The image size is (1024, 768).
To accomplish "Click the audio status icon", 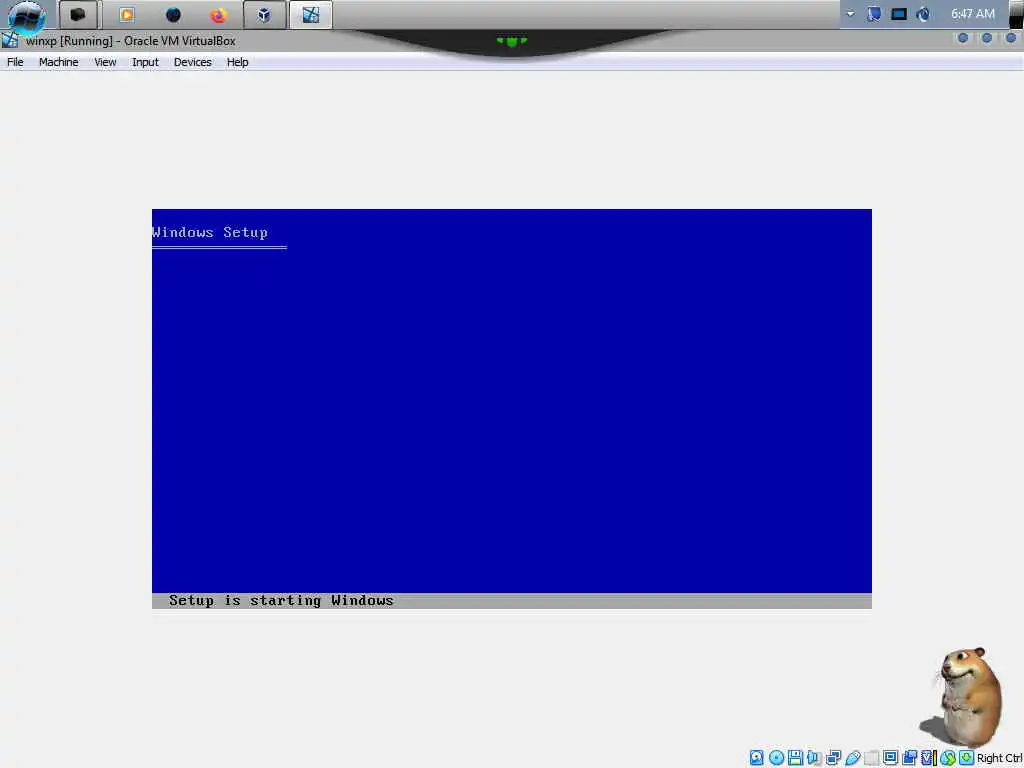I will tap(814, 758).
